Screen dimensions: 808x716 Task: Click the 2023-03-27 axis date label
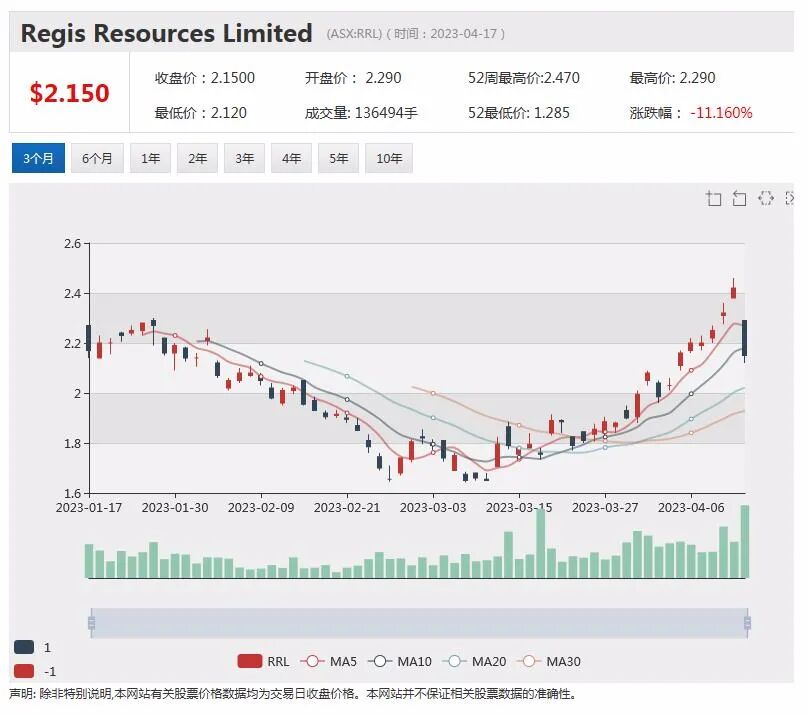click(x=605, y=508)
